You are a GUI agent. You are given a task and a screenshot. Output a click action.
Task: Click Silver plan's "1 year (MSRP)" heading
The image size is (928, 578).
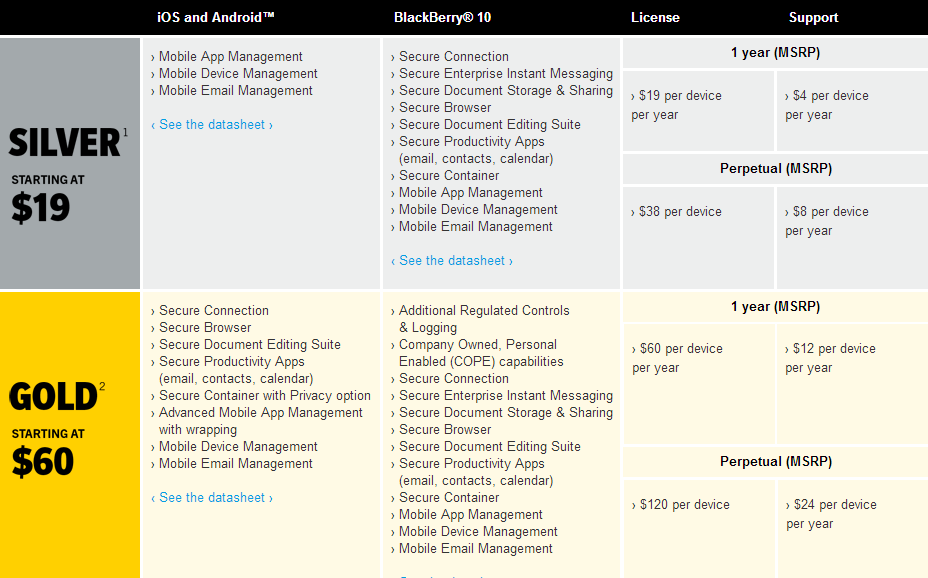[775, 53]
